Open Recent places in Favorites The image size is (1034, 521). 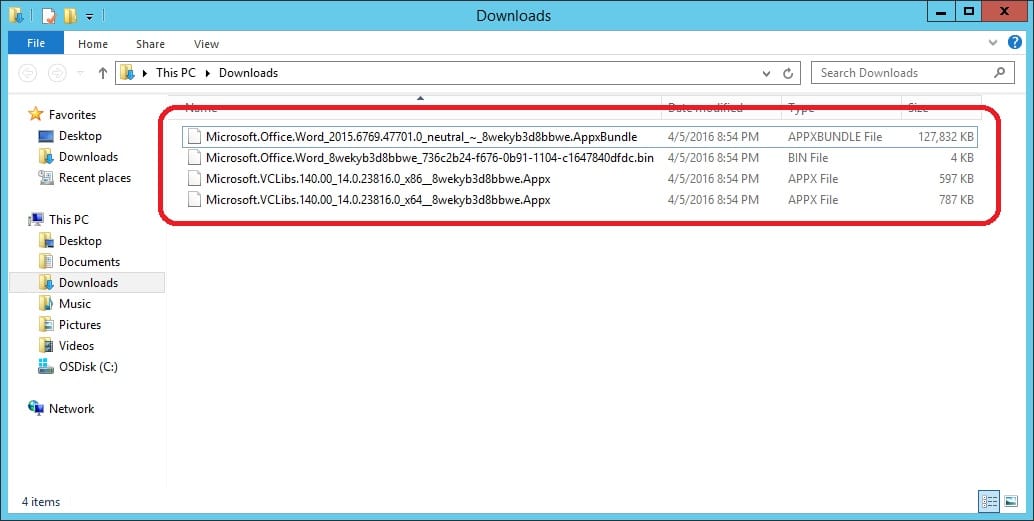[x=94, y=178]
